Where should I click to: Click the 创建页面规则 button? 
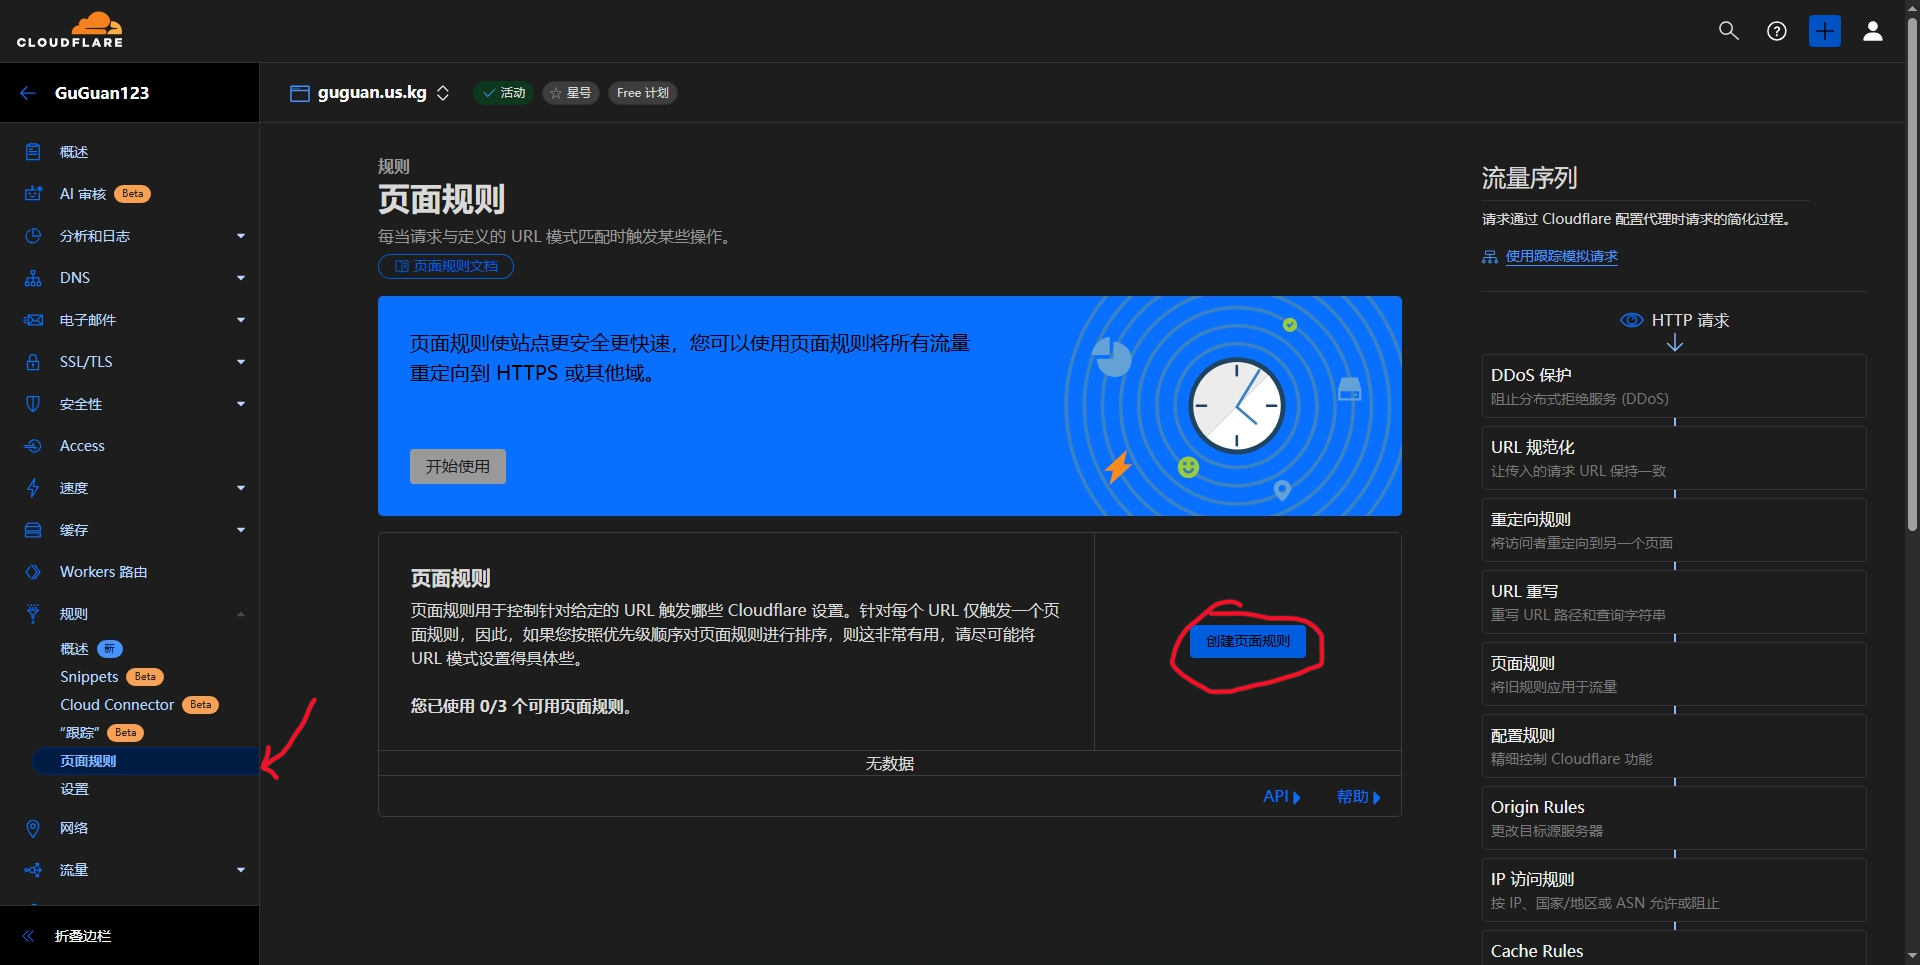1247,641
